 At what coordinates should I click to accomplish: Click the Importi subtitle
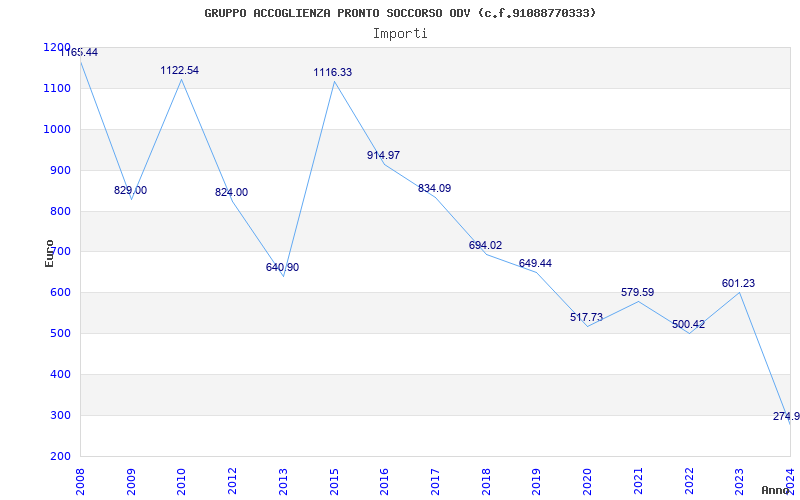click(399, 34)
